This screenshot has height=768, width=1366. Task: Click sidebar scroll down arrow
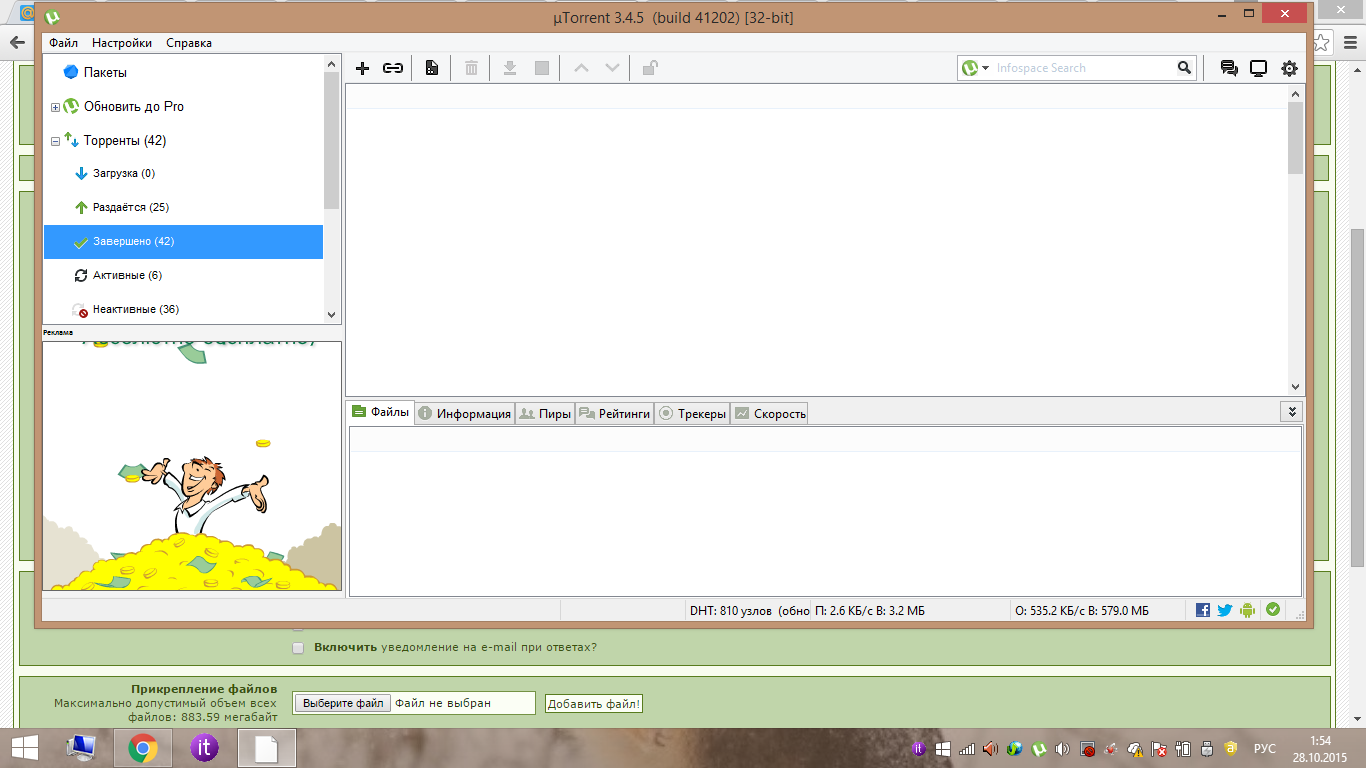(332, 314)
